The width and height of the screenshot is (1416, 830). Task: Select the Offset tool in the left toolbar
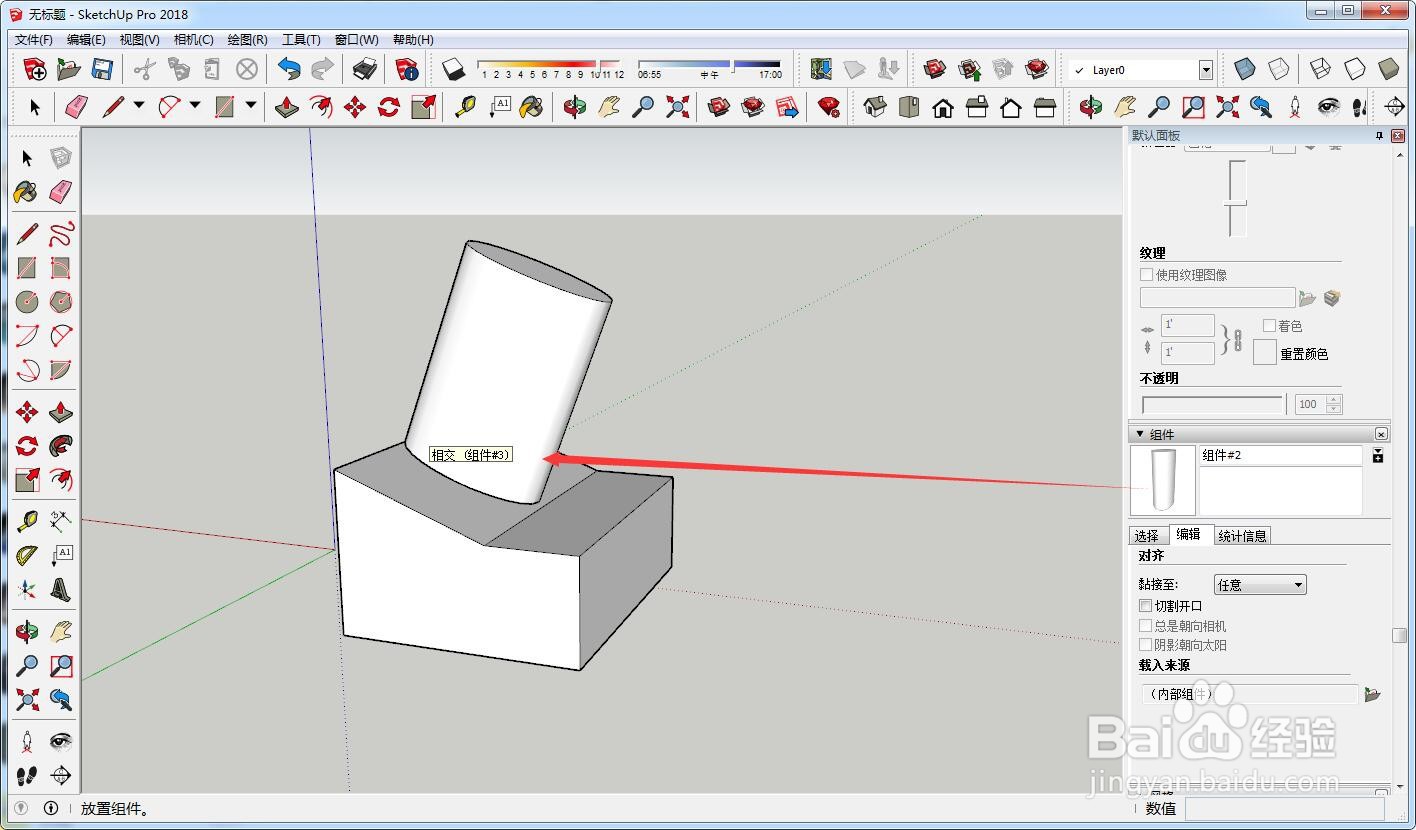pyautogui.click(x=61, y=480)
